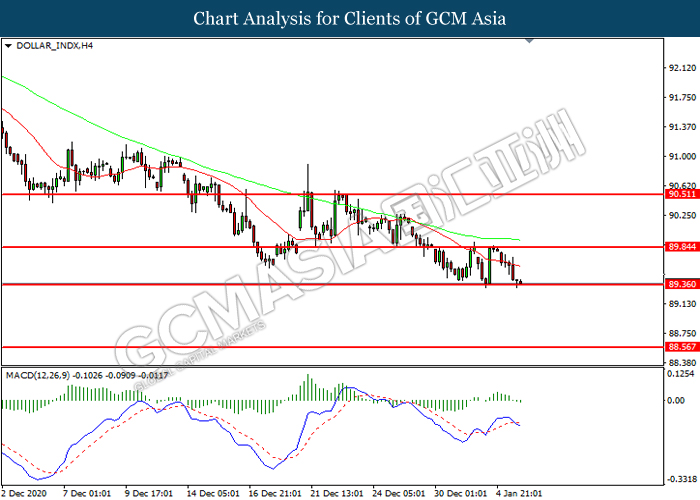The width and height of the screenshot is (700, 500).
Task: Click the Chart Analysis for Clients header title
Action: 350,18
